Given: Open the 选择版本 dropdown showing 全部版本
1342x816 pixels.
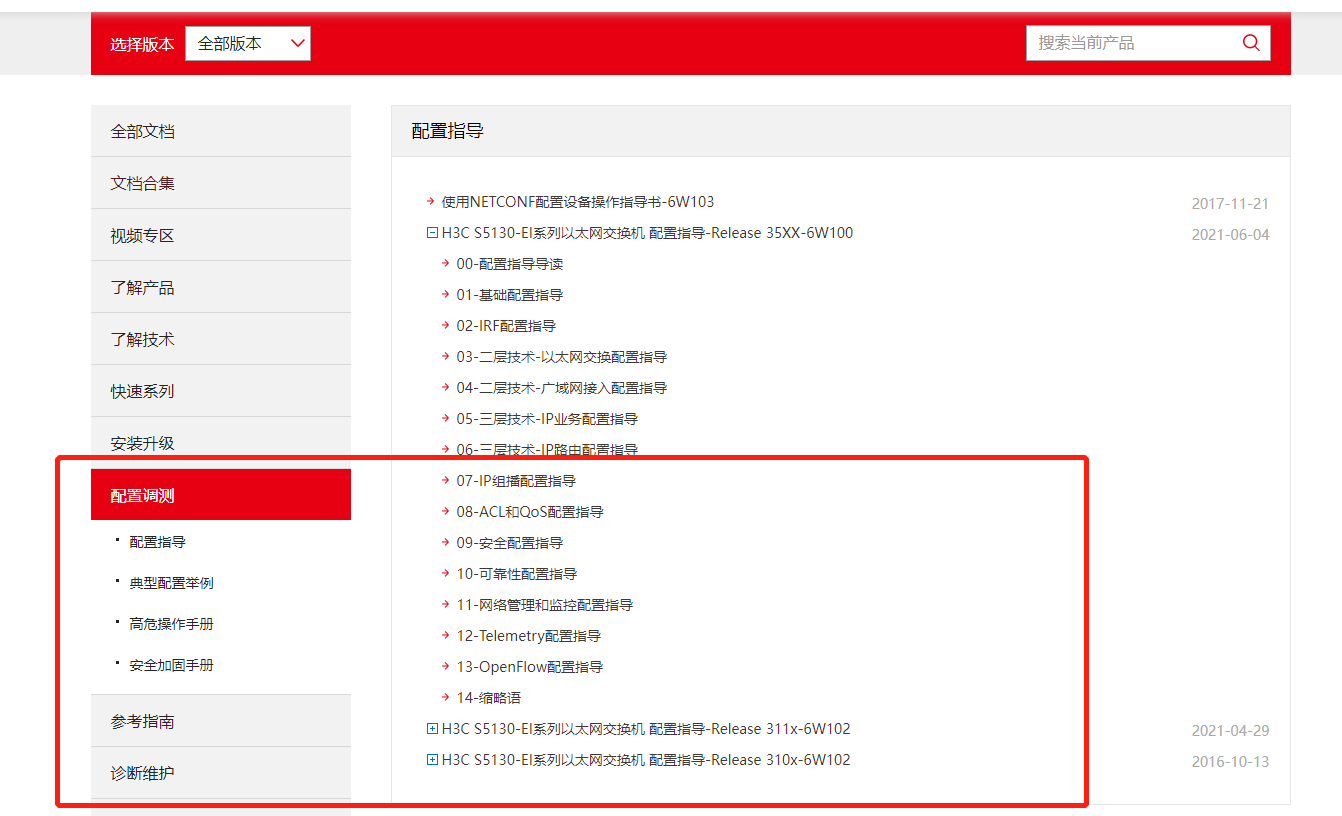Looking at the screenshot, I should click(x=248, y=43).
